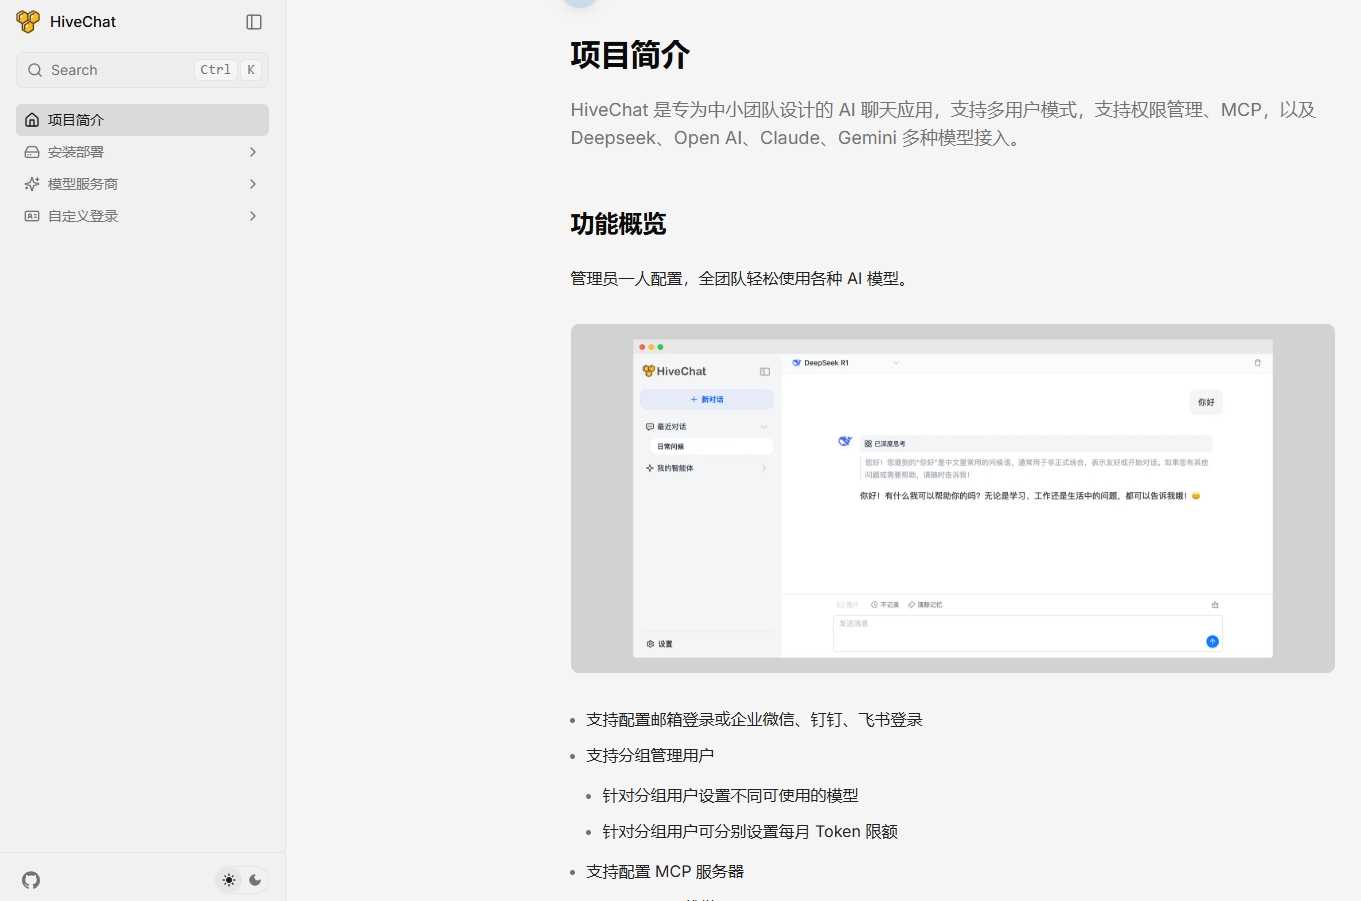Select 项目简介 in the sidebar

tap(76, 120)
